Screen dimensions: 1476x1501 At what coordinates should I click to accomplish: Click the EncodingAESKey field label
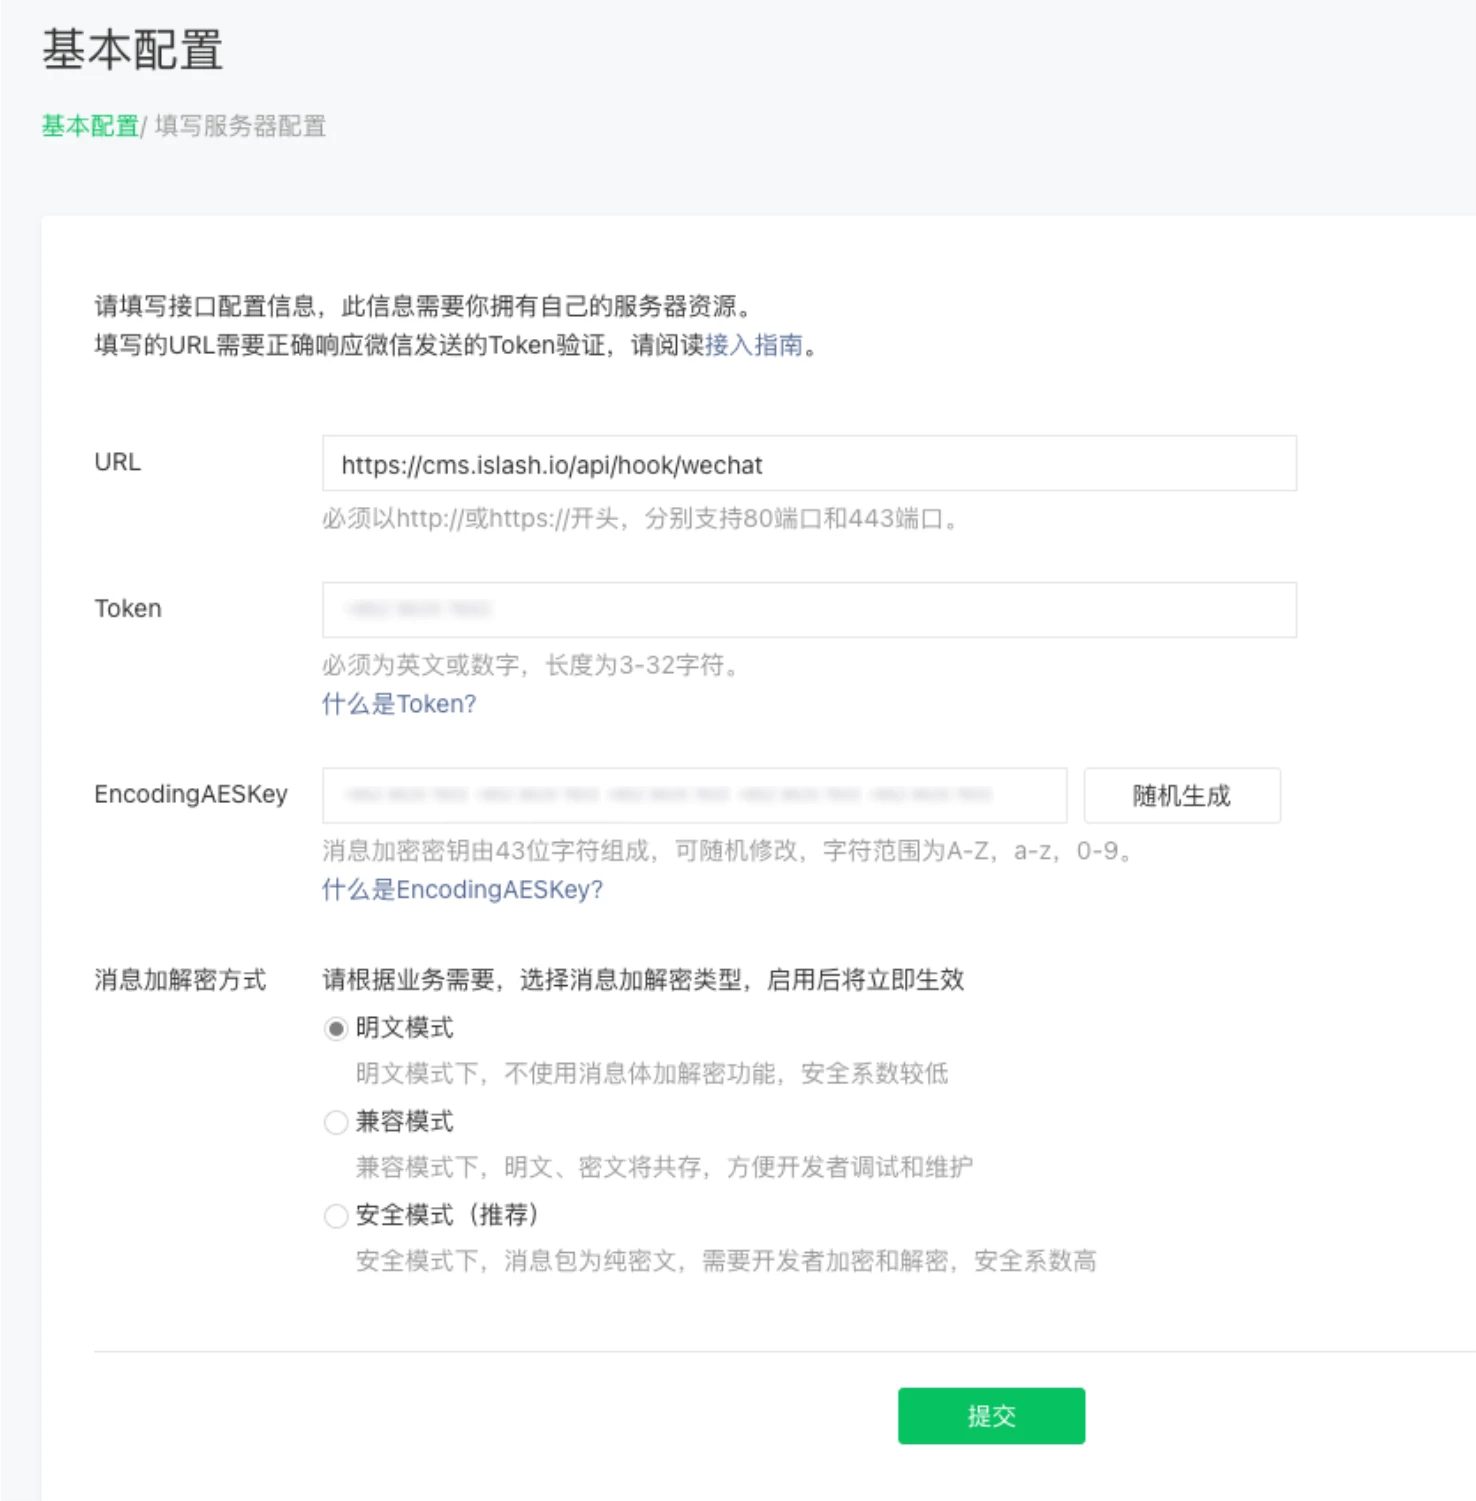pyautogui.click(x=190, y=794)
